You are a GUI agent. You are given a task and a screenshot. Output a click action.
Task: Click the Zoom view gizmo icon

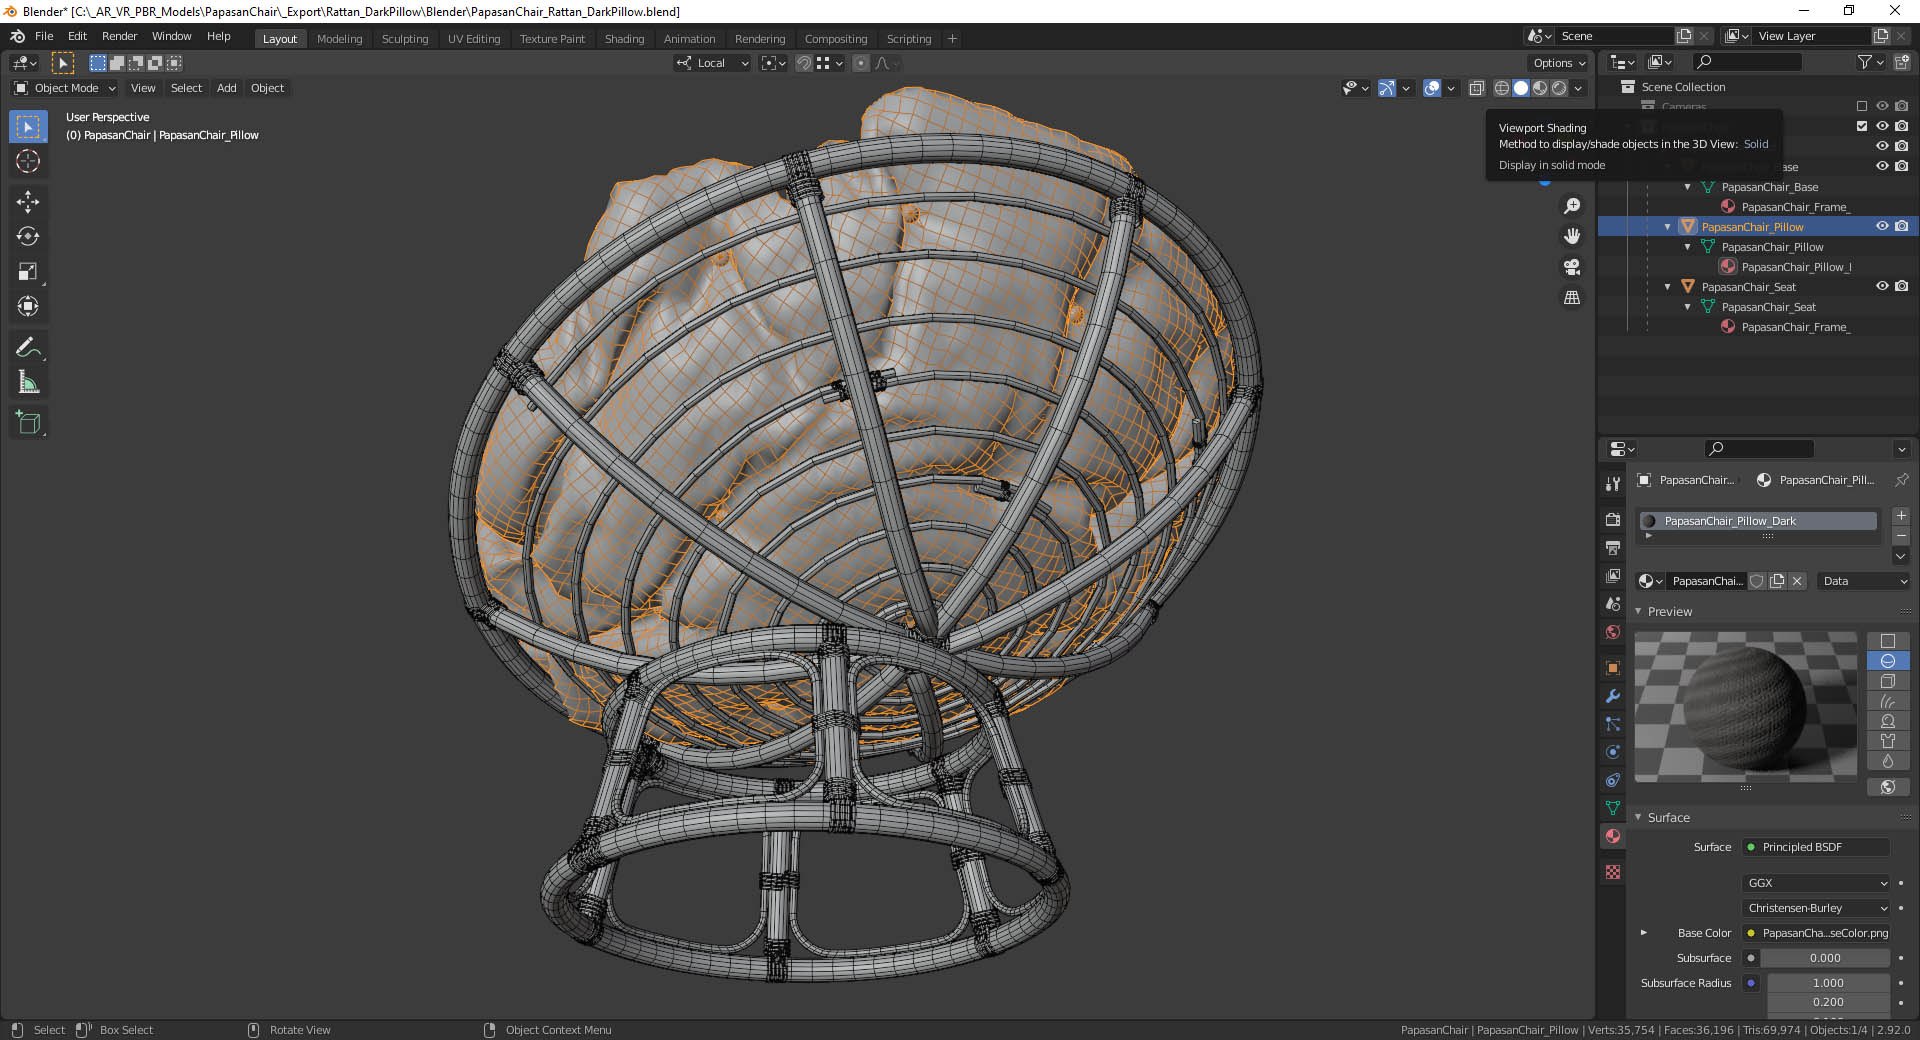[x=1572, y=206]
